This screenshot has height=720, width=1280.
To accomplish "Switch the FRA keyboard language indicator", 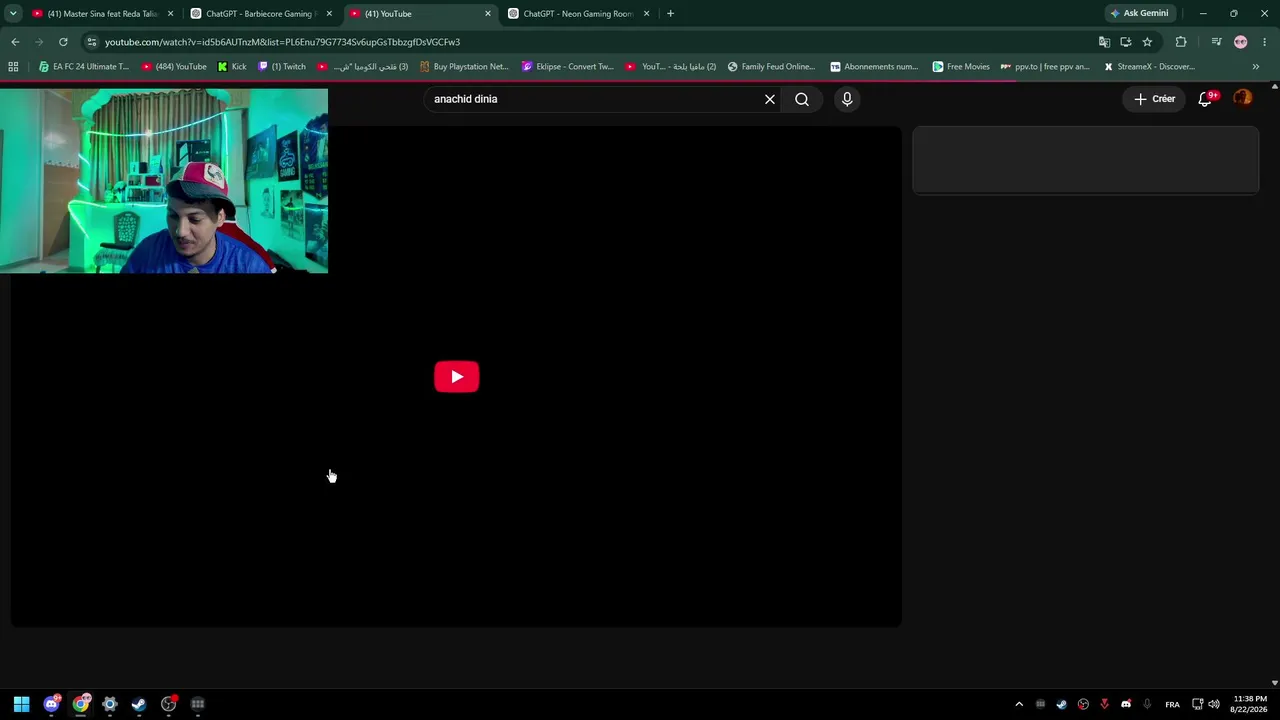I will pos(1172,704).
